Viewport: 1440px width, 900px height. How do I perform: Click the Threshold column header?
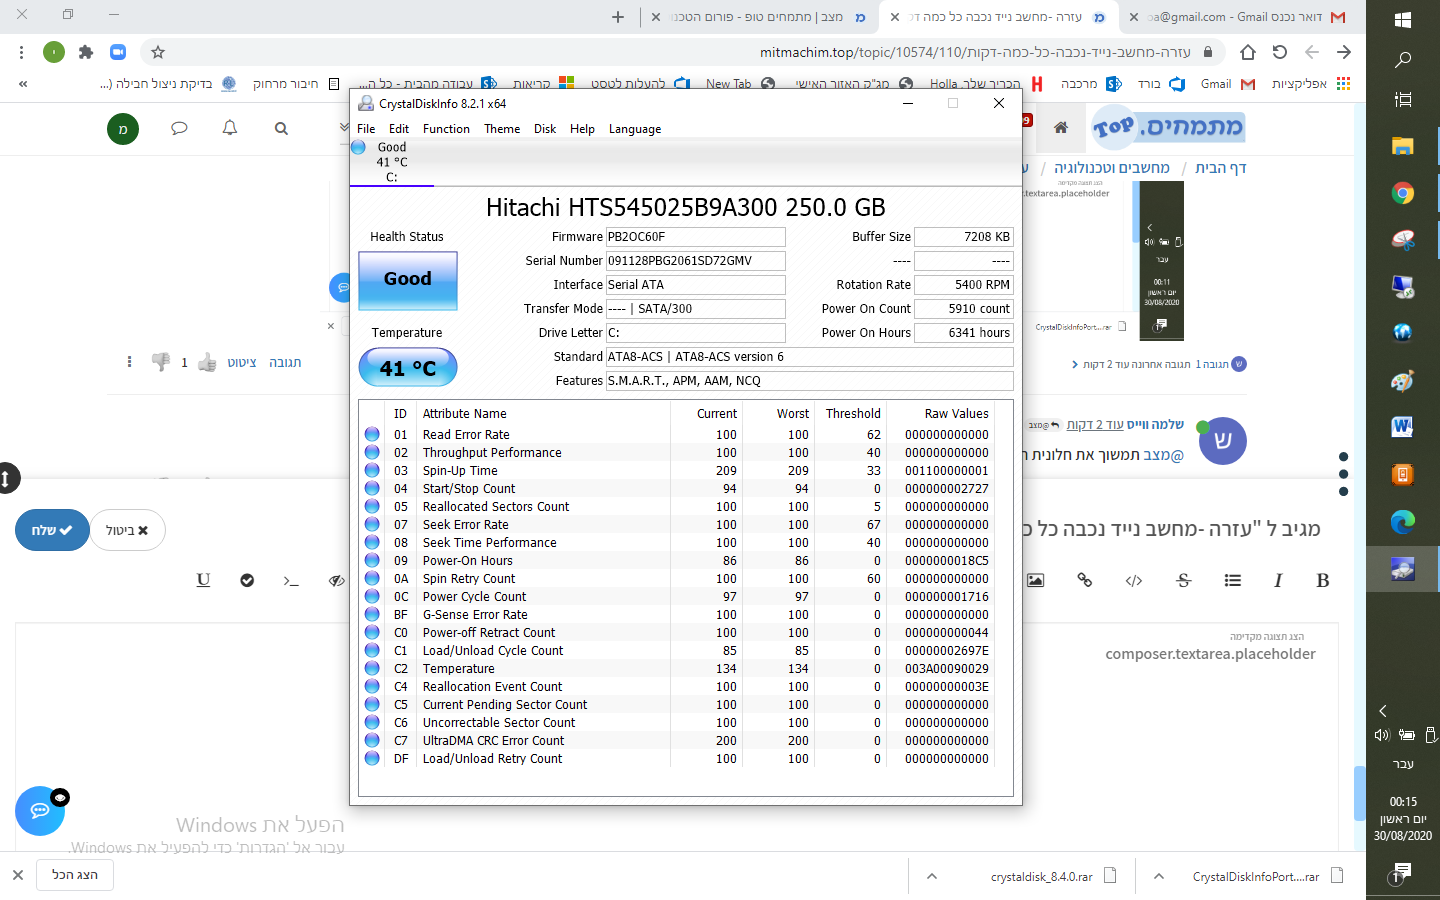pos(853,414)
